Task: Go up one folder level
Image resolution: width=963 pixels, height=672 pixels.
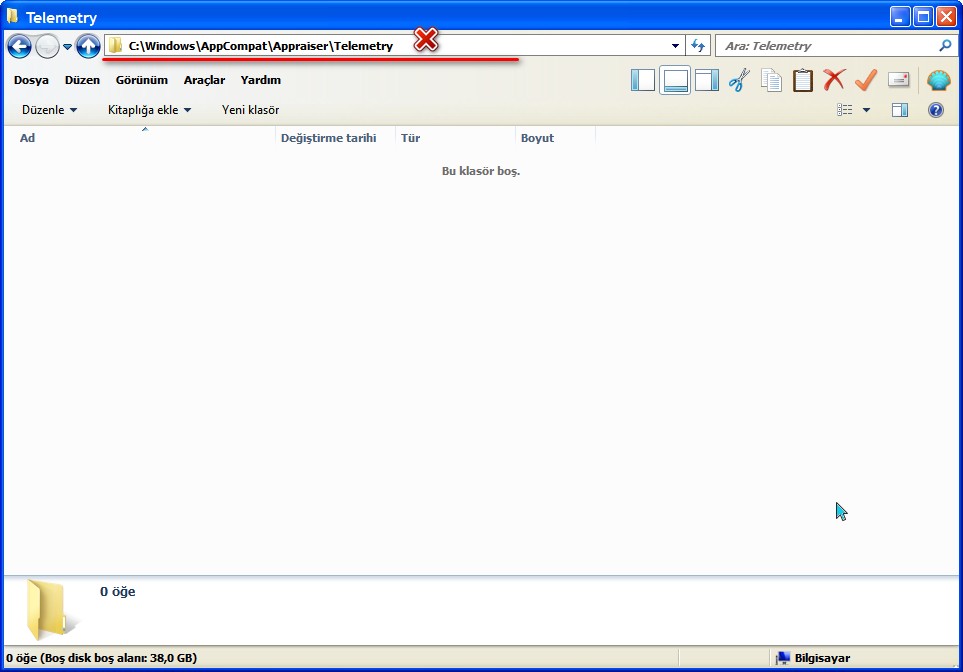Action: click(88, 46)
